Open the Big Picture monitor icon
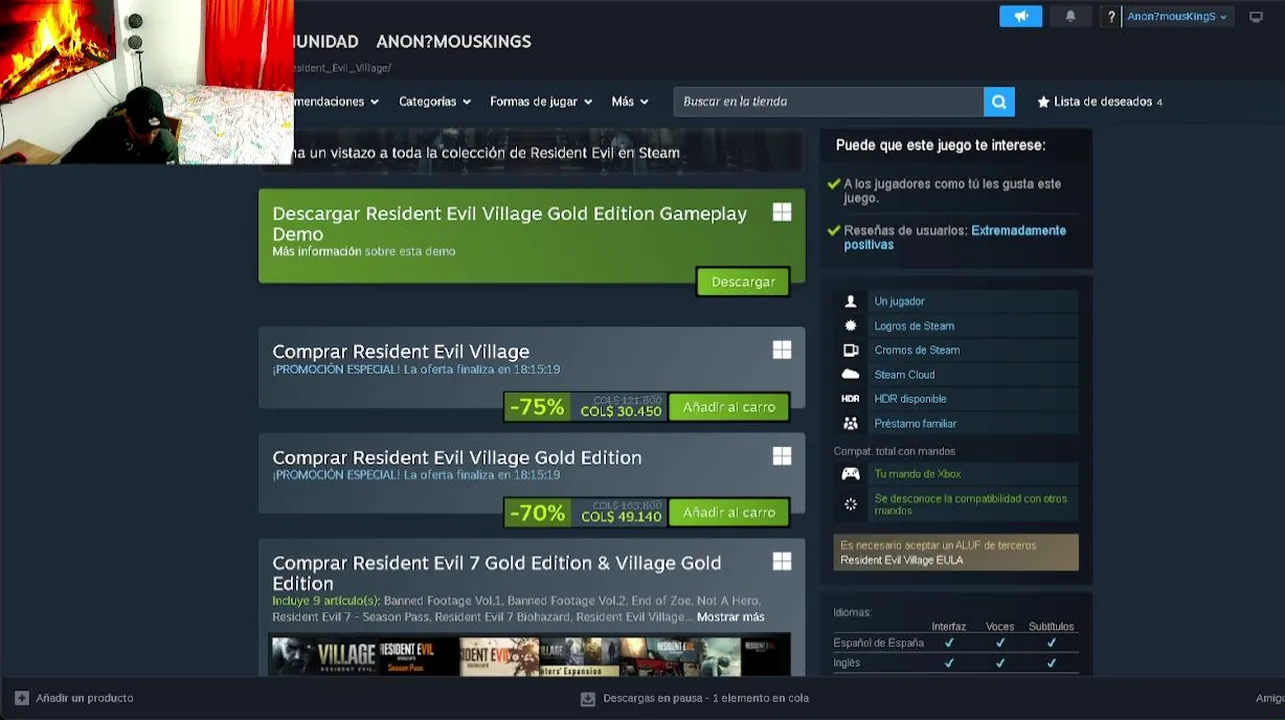Screen dimensions: 1285x720 click(1256, 17)
